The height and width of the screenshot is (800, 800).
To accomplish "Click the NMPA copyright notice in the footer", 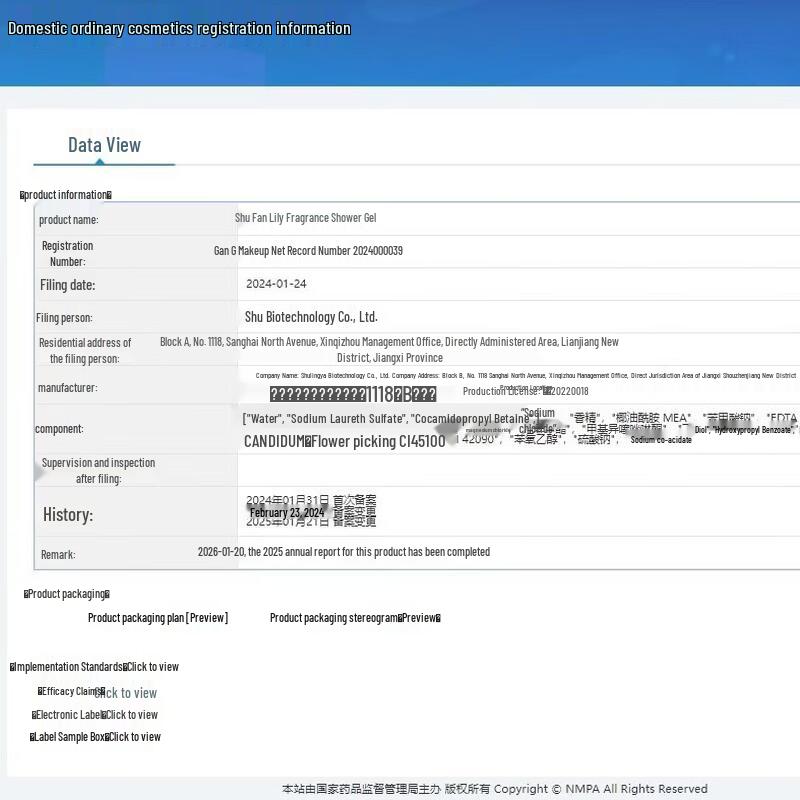I will pos(495,789).
